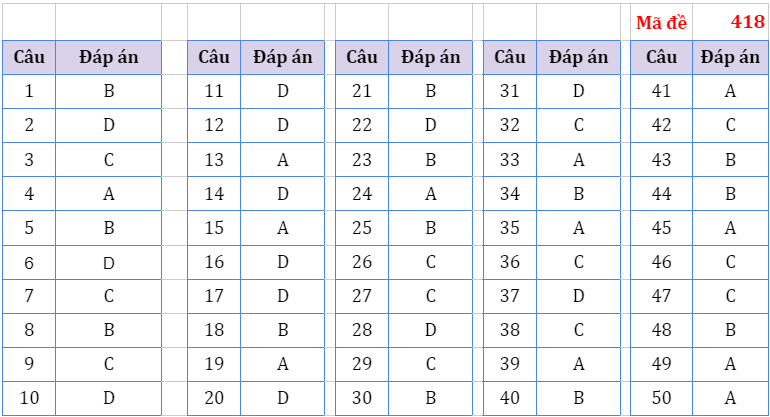Click the 'Câu' header above question 1

pos(29,57)
